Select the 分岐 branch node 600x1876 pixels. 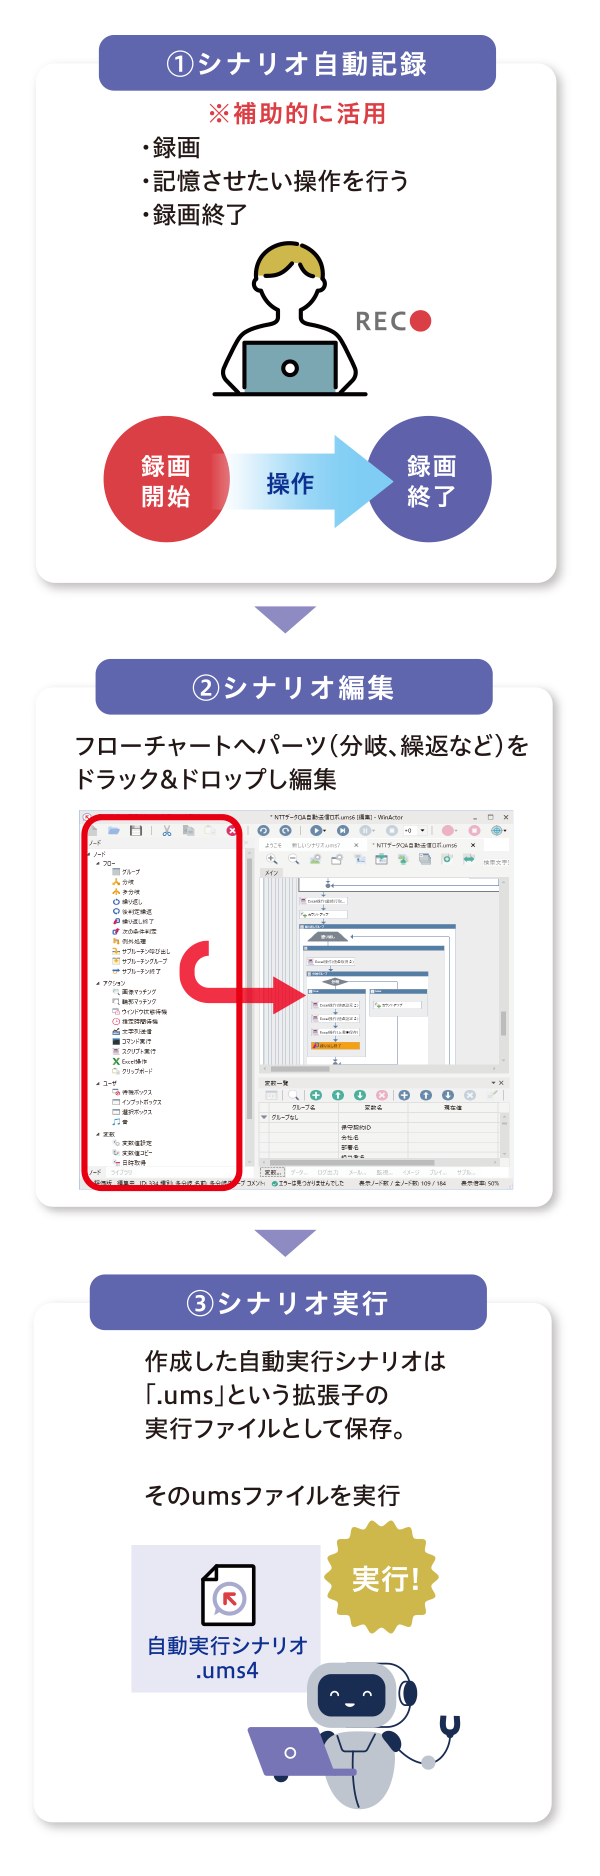124,882
